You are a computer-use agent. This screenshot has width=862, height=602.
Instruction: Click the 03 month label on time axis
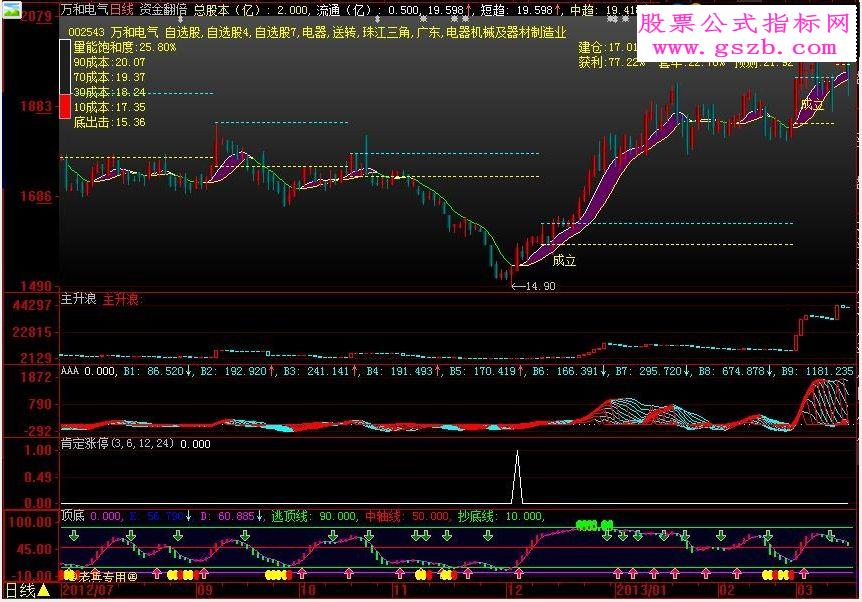(x=804, y=590)
